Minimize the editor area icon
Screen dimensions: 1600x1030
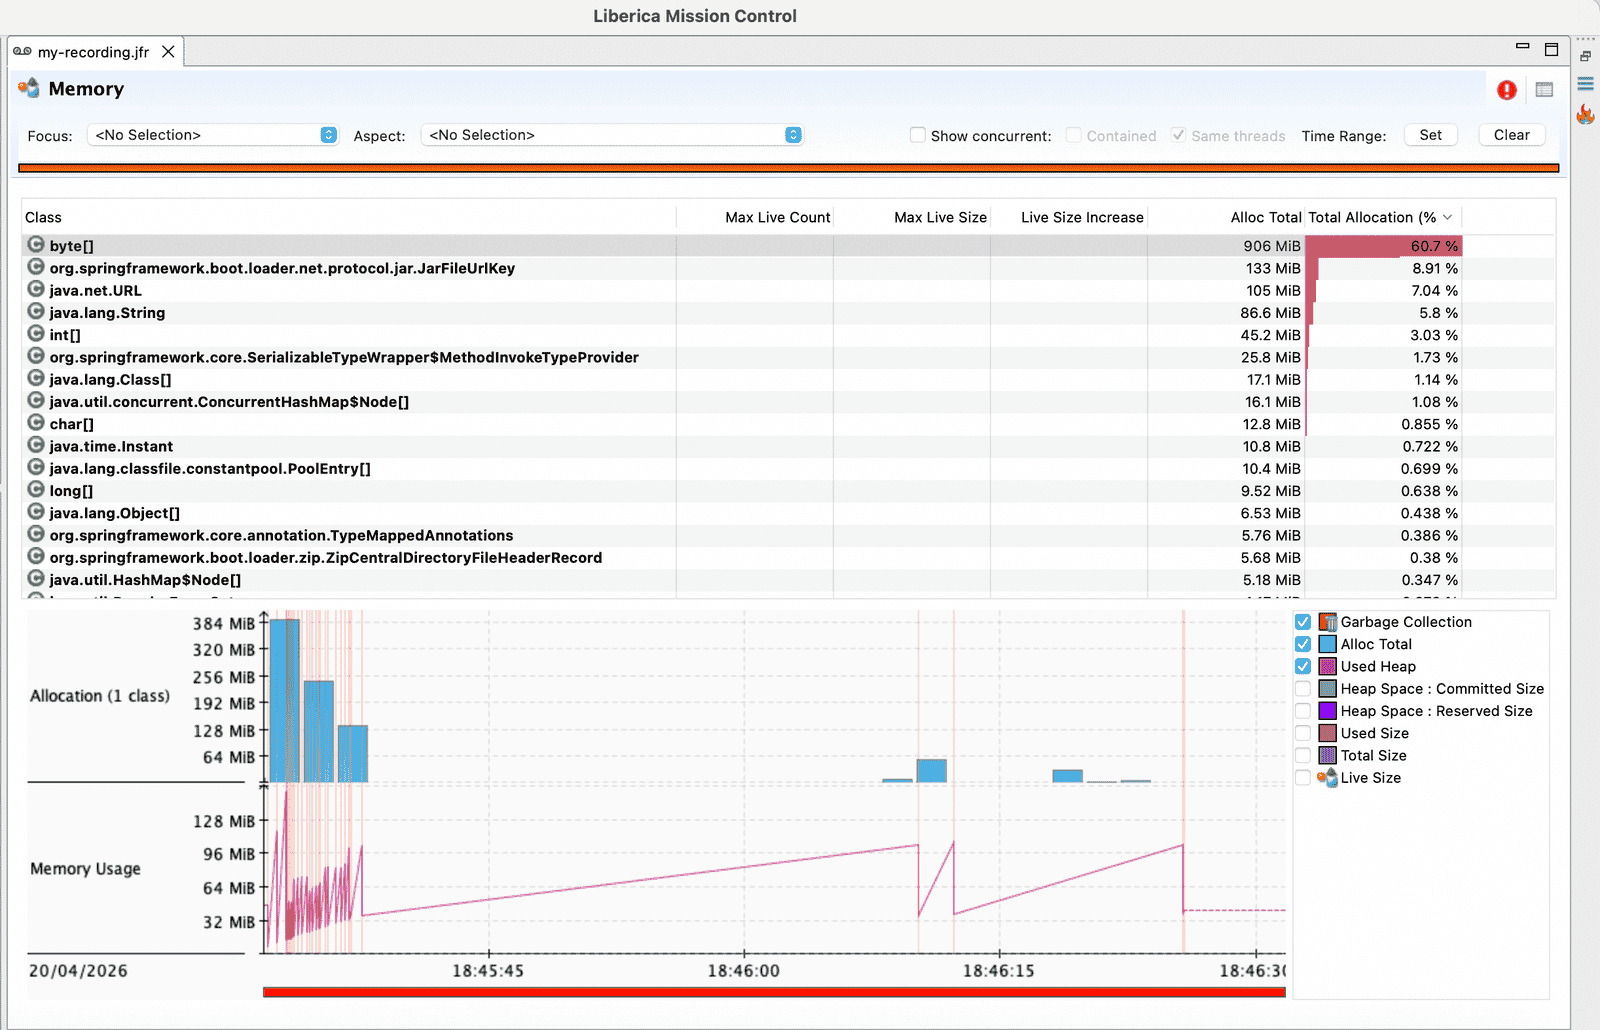coord(1523,46)
